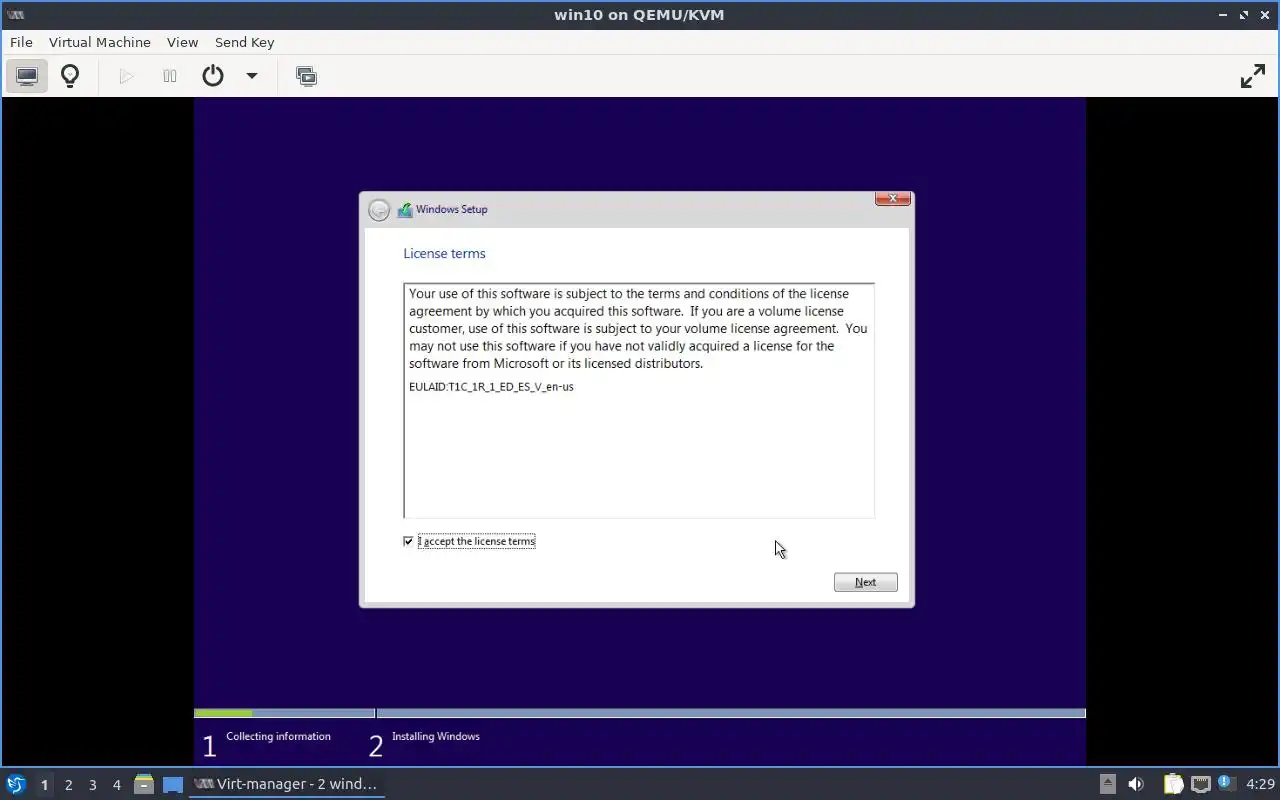Click the setup progress bar
This screenshot has height=800, width=1280.
640,713
